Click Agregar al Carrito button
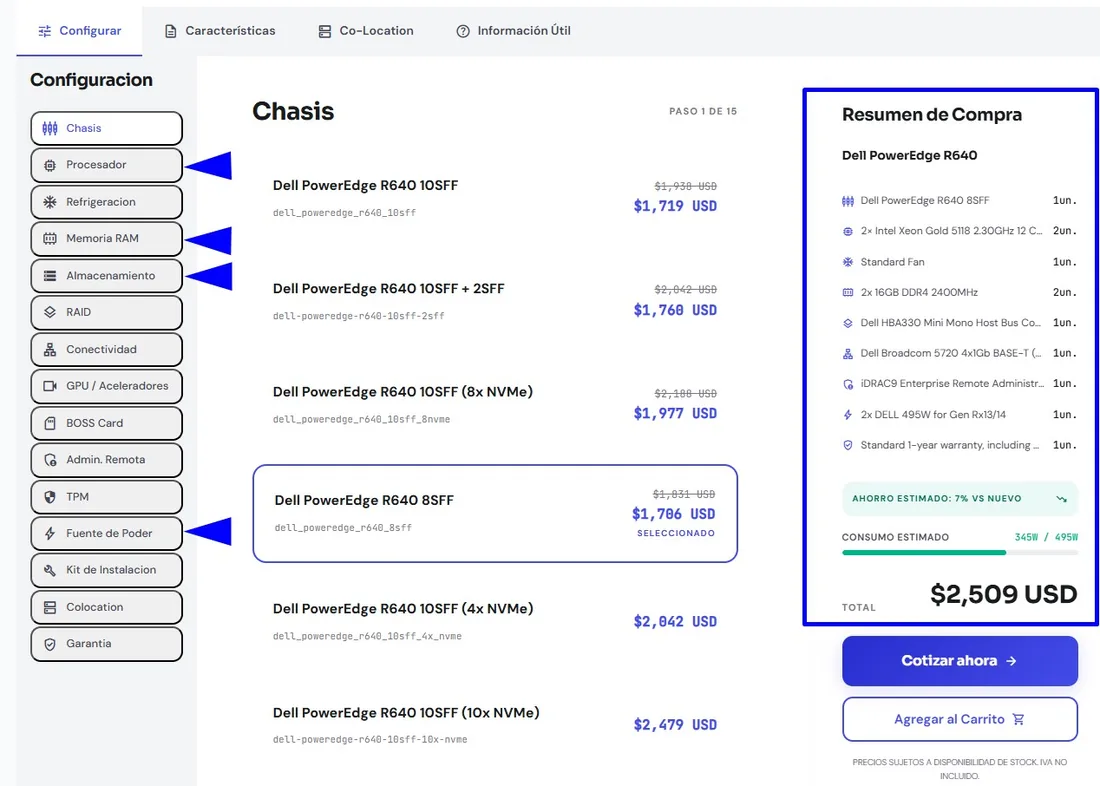Image resolution: width=1100 pixels, height=786 pixels. click(x=960, y=719)
